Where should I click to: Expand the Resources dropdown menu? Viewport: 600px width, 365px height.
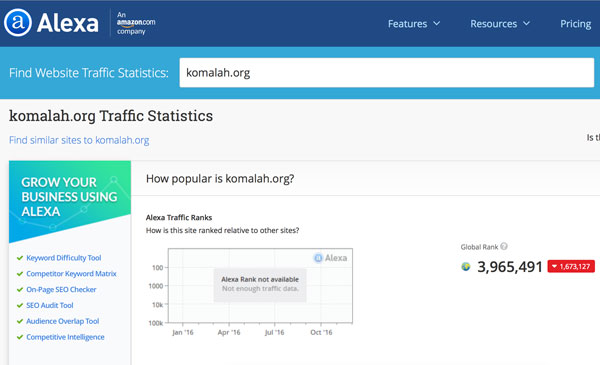[500, 24]
